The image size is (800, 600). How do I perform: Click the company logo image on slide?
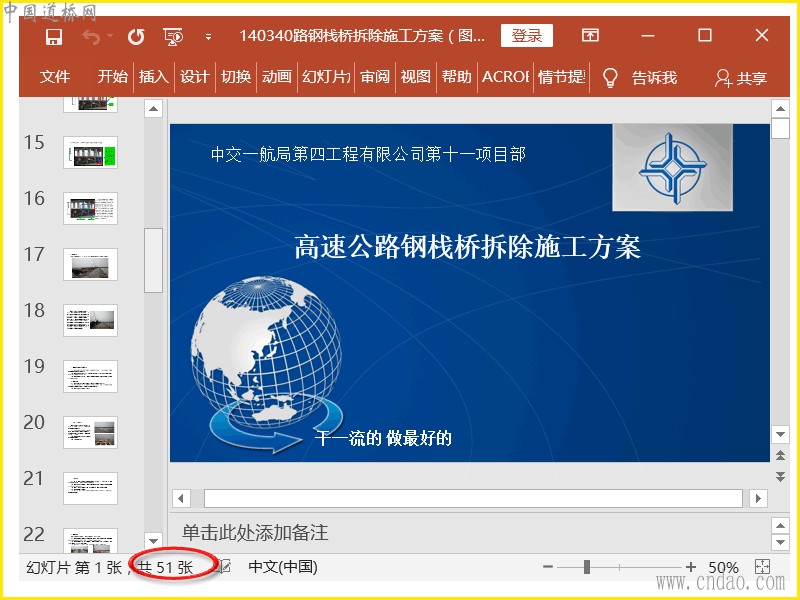(672, 167)
